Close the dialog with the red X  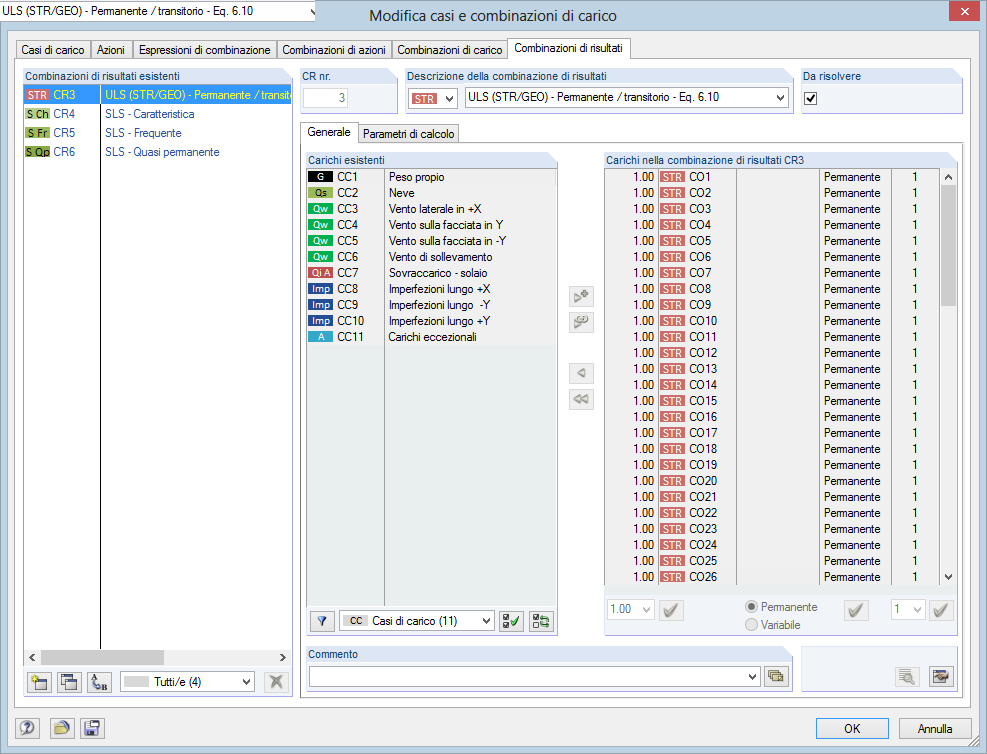pos(965,11)
